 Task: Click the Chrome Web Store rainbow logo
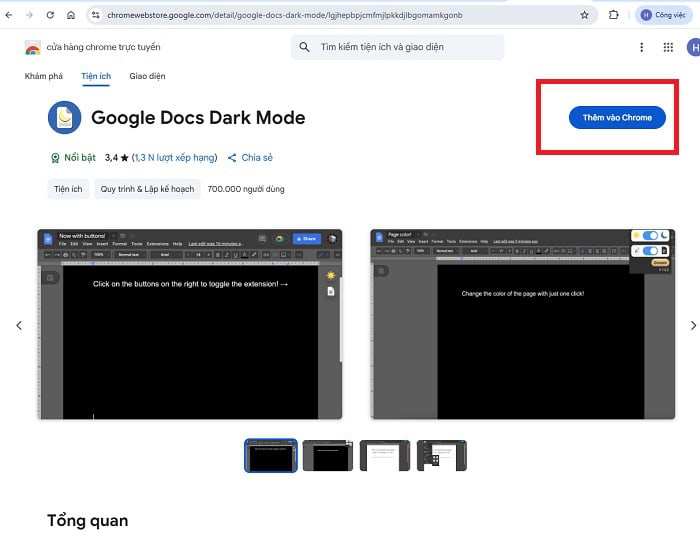click(33, 47)
